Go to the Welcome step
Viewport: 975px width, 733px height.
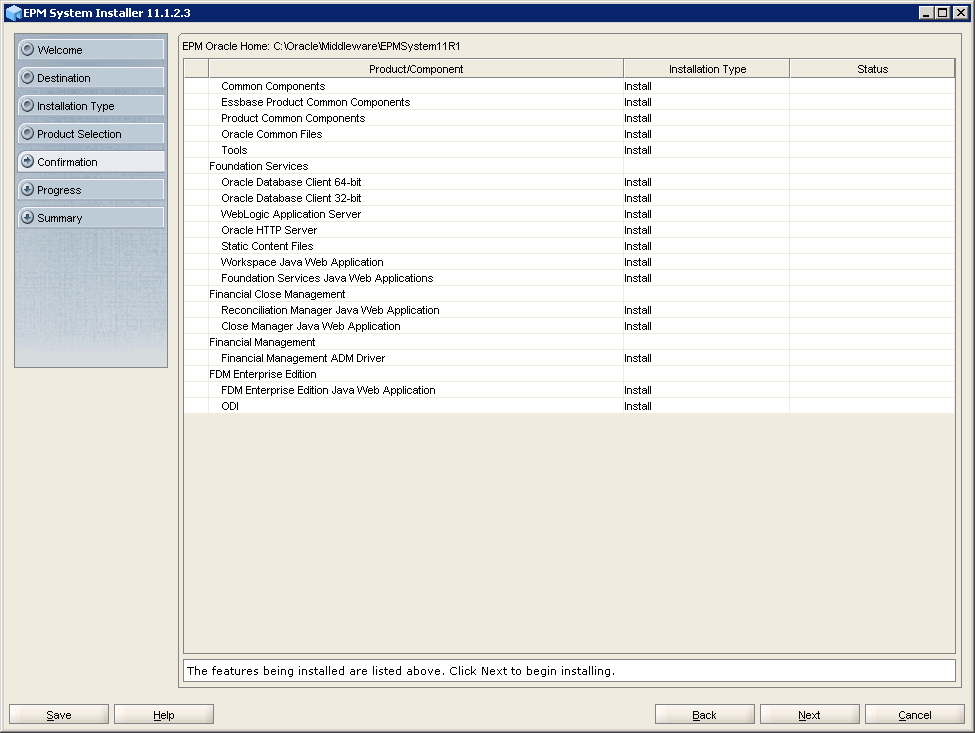pos(91,50)
